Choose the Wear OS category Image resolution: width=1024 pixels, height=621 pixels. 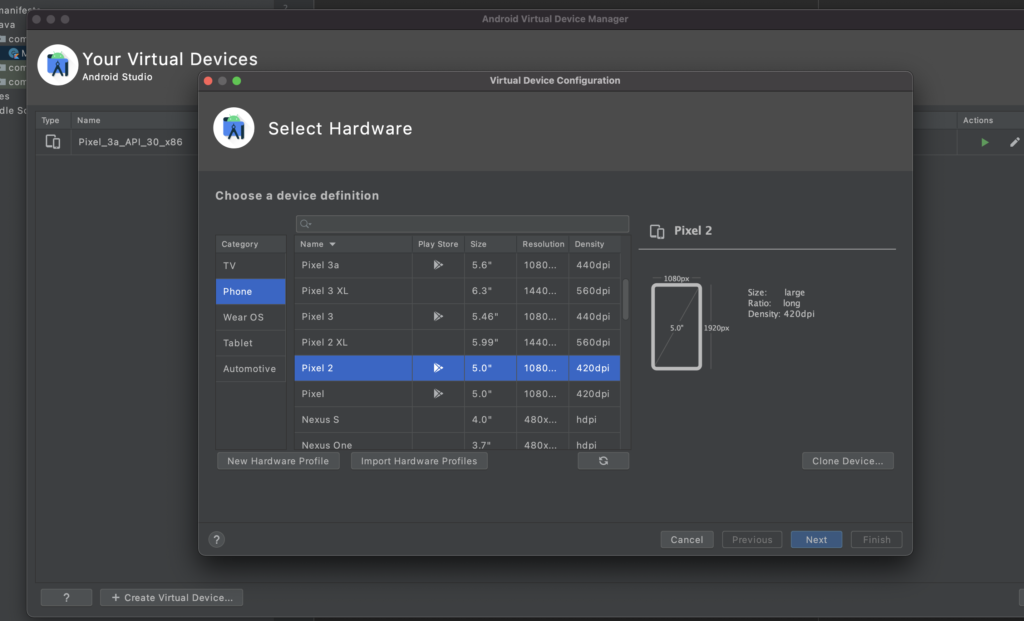pos(251,317)
